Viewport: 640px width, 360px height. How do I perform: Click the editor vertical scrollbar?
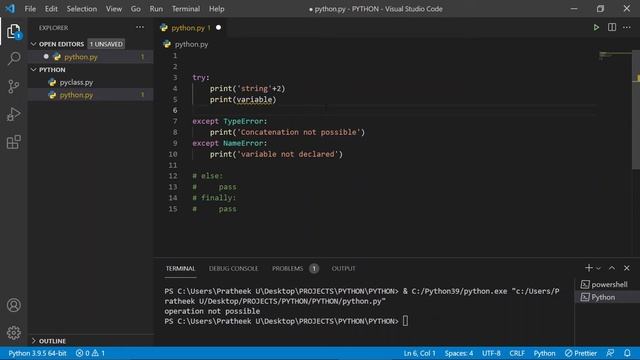636,110
